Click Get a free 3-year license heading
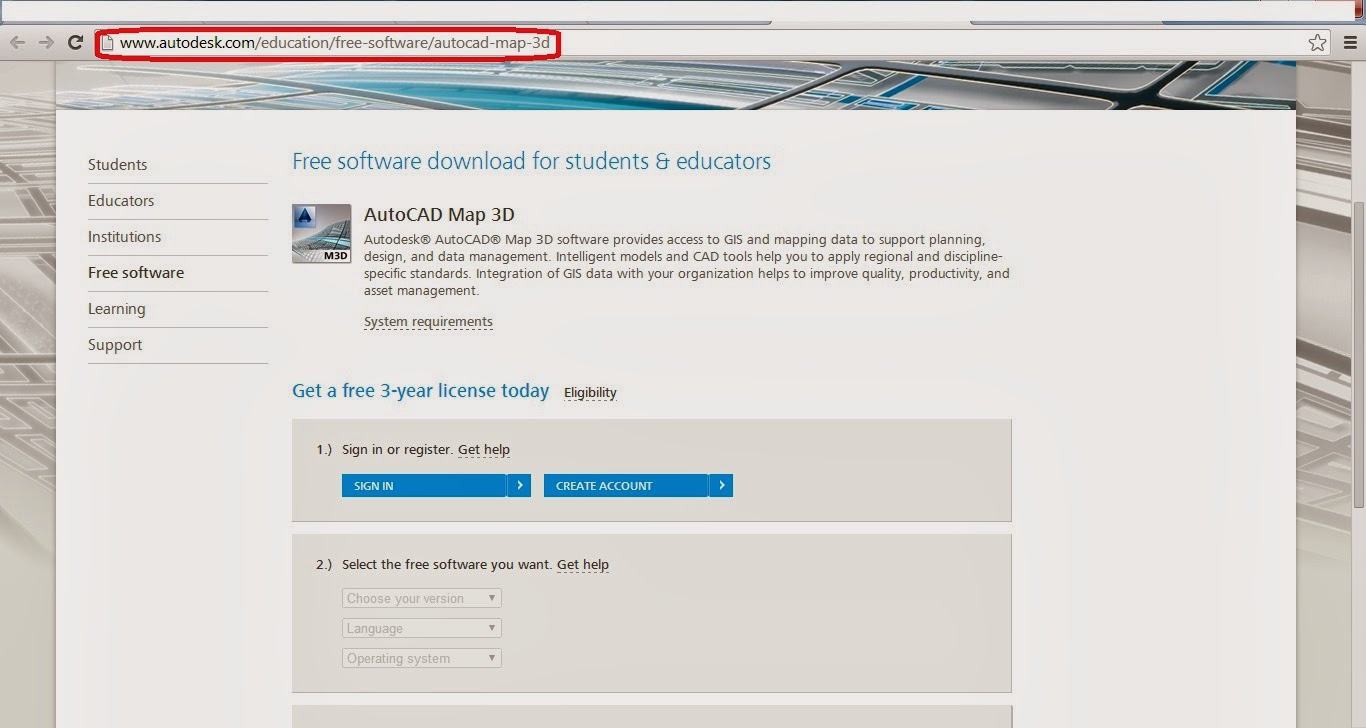This screenshot has height=728, width=1366. [420, 390]
